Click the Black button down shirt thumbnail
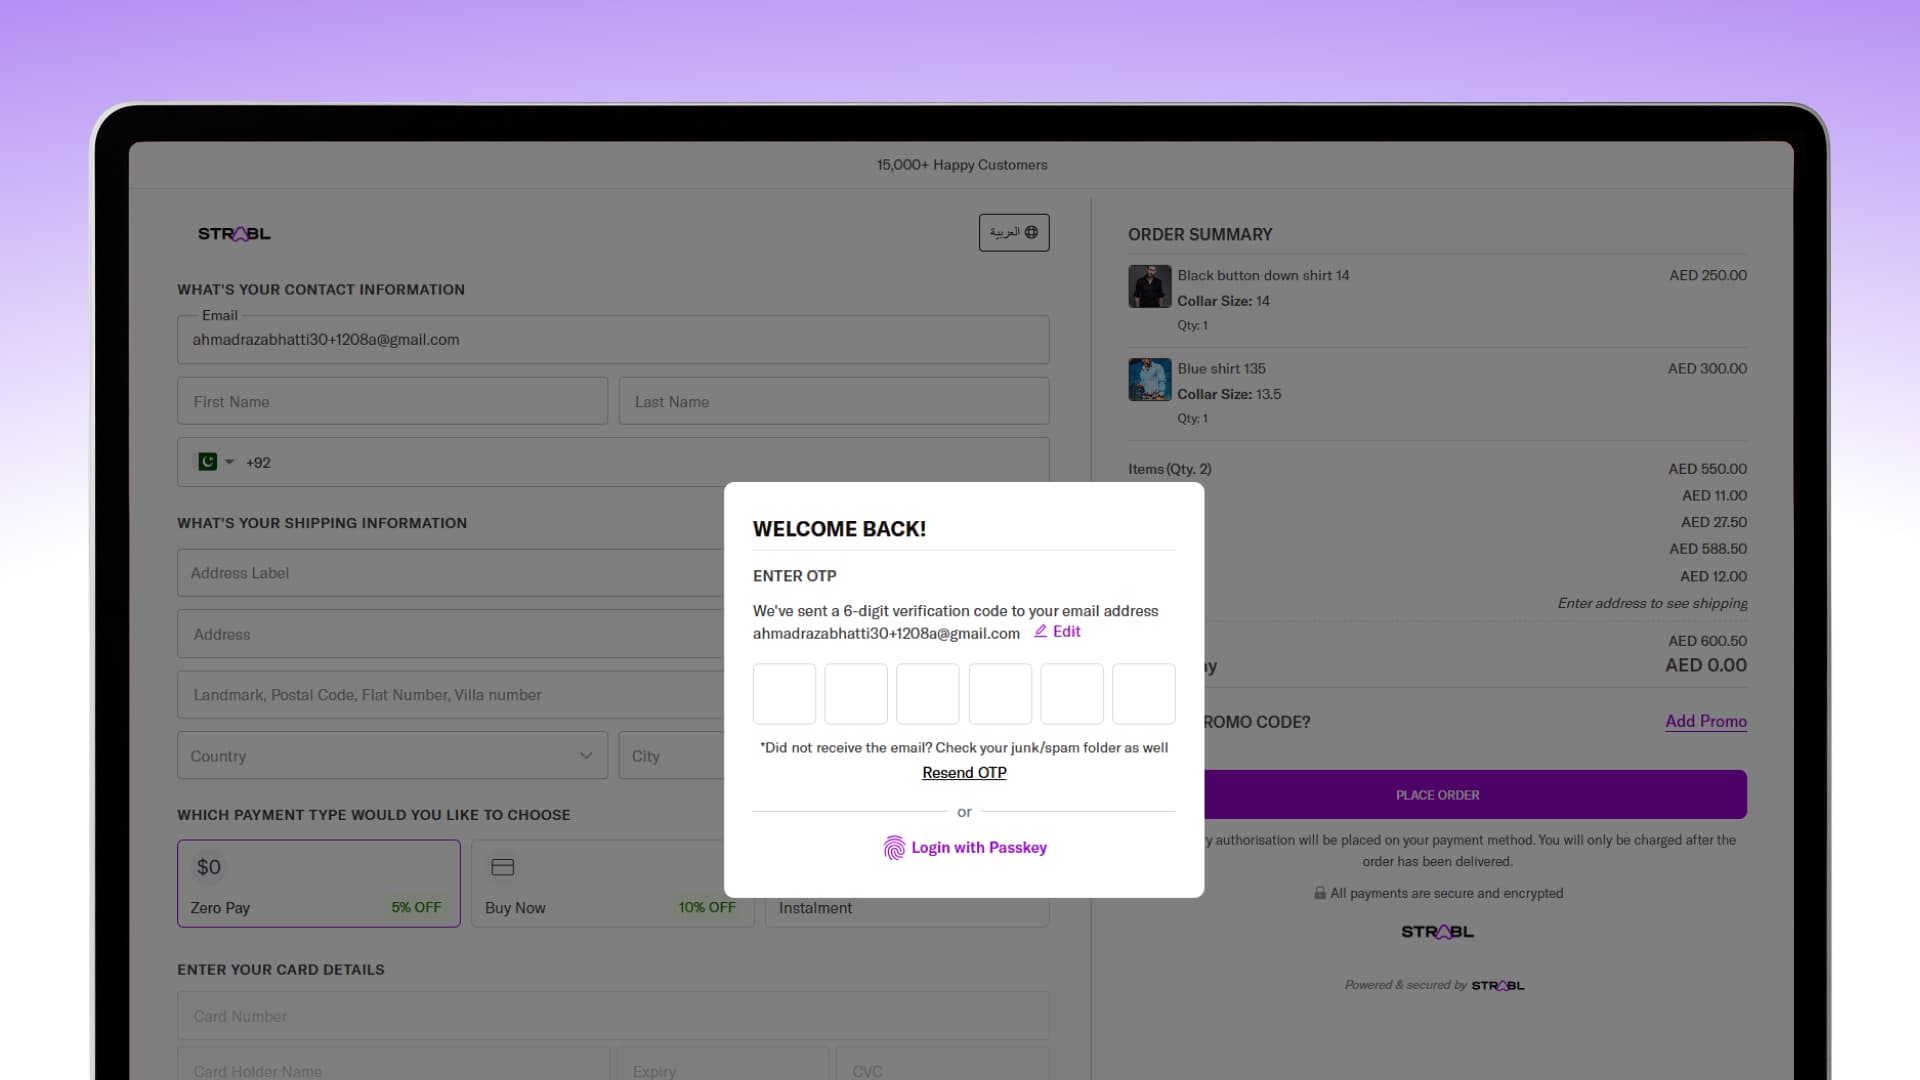The height and width of the screenshot is (1080, 1920). pos(1149,287)
